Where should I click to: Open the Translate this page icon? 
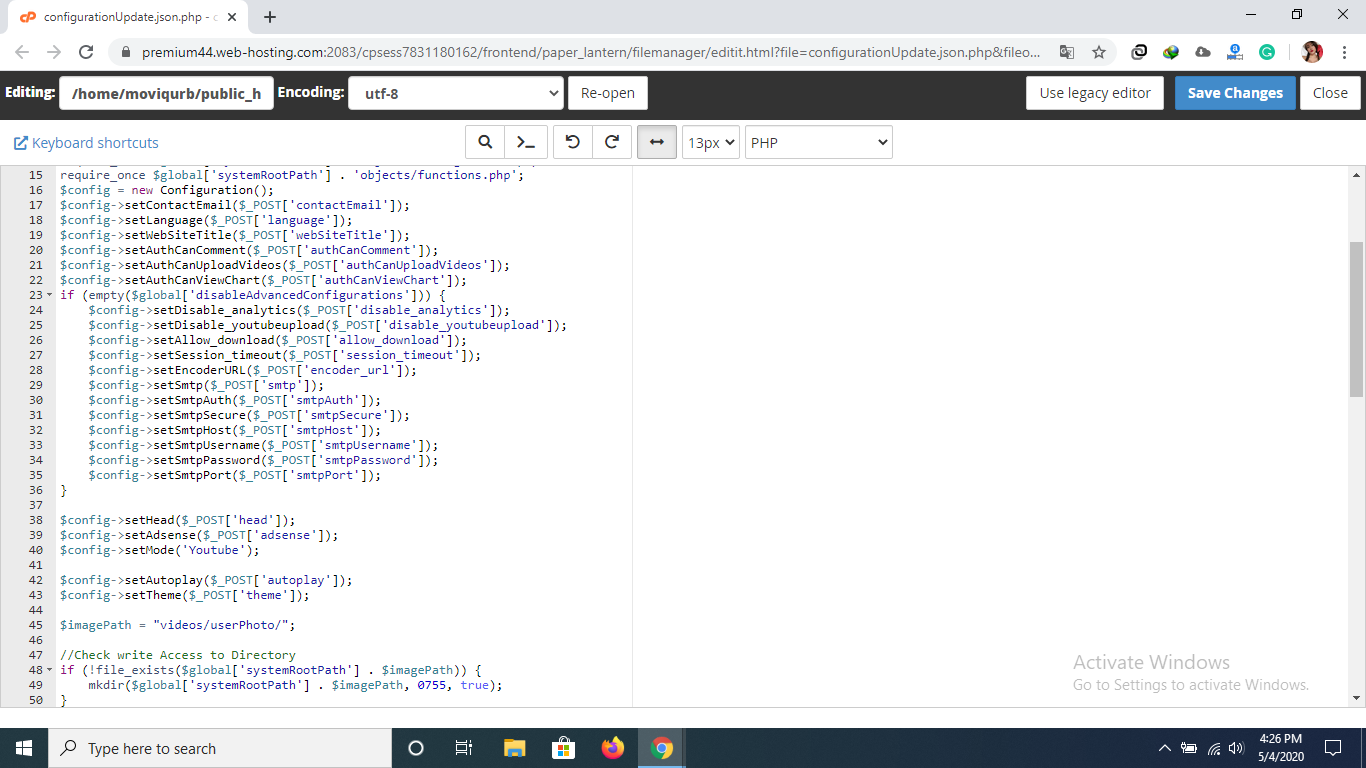click(x=1067, y=52)
